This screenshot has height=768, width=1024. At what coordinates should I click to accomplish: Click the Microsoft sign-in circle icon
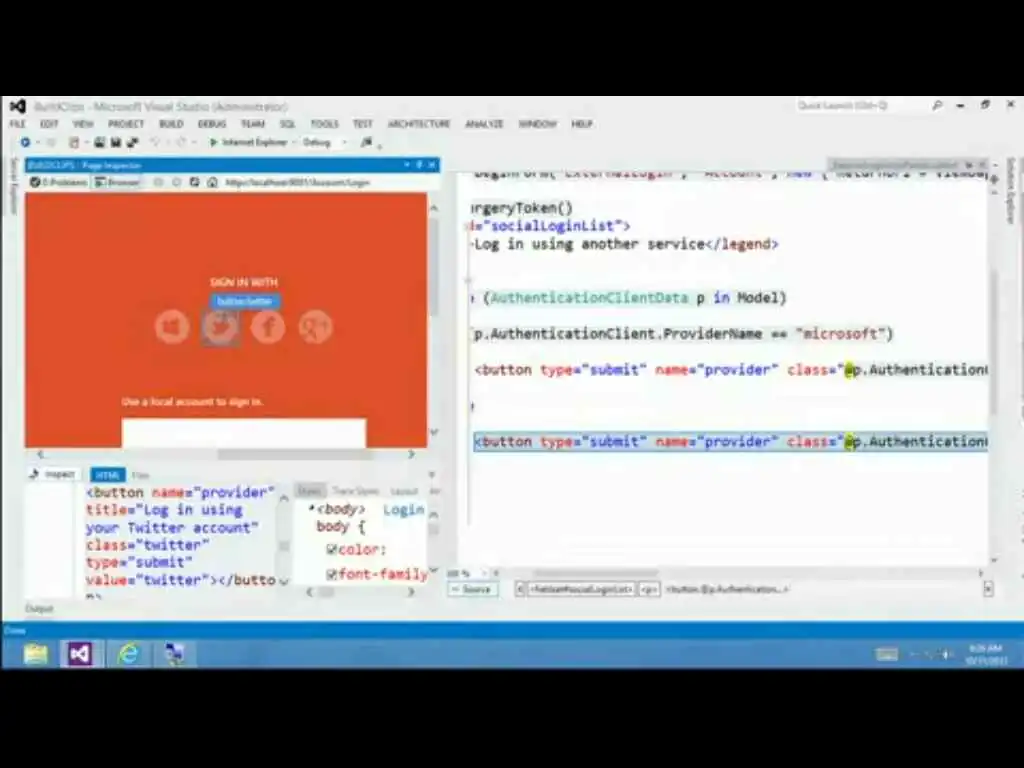tap(172, 327)
